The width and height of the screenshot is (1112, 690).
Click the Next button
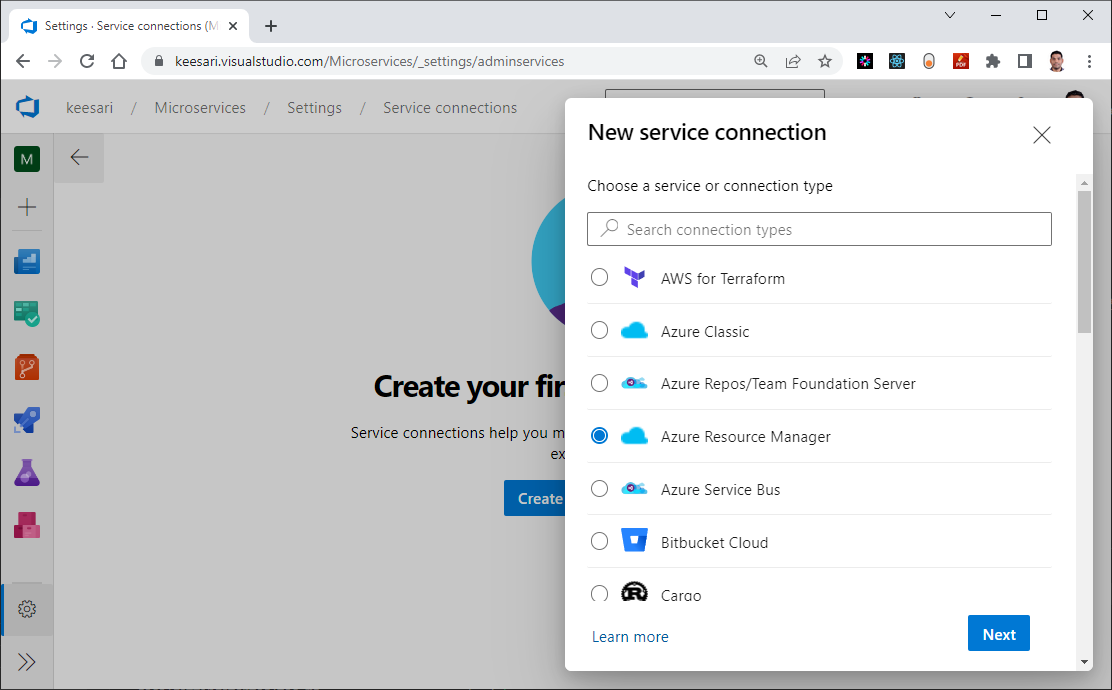999,633
